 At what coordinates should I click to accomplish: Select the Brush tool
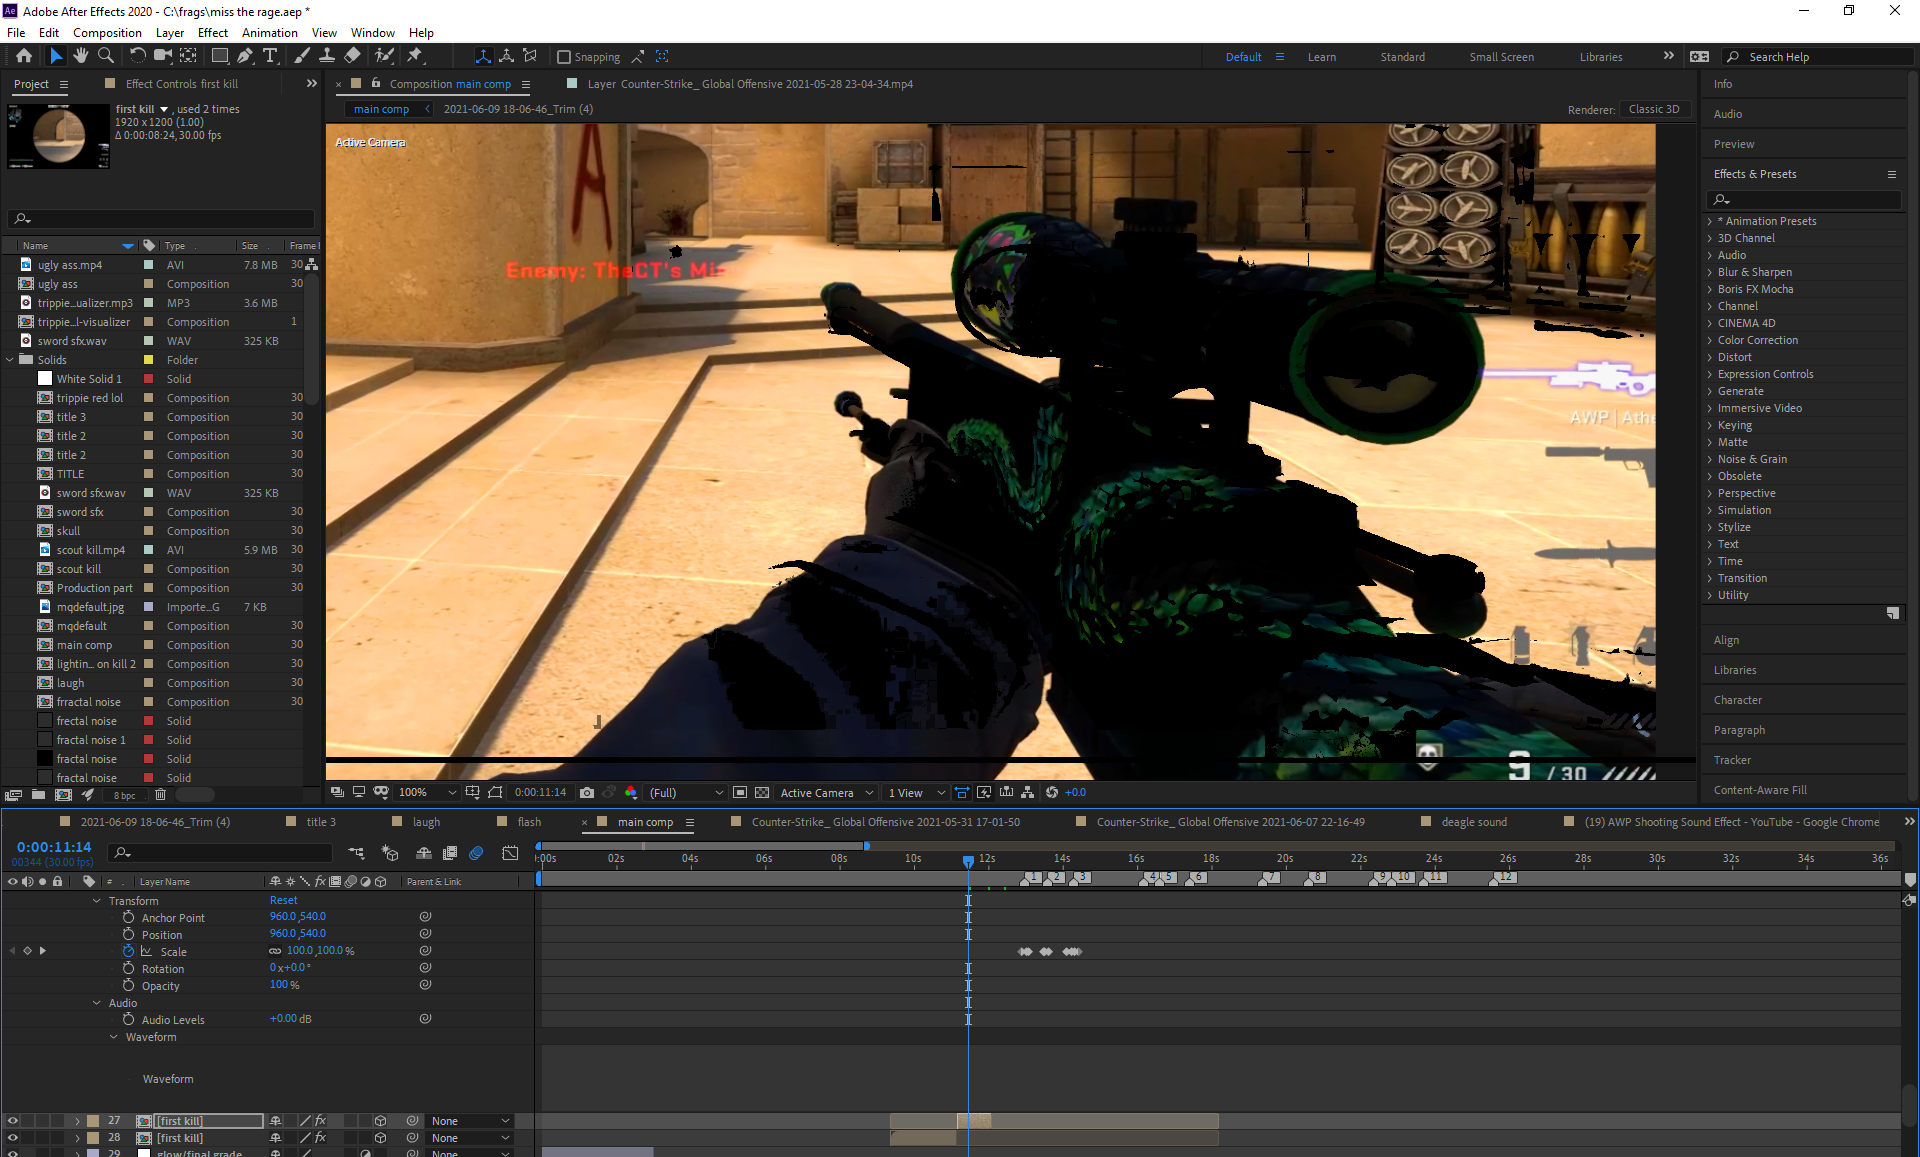click(x=301, y=56)
